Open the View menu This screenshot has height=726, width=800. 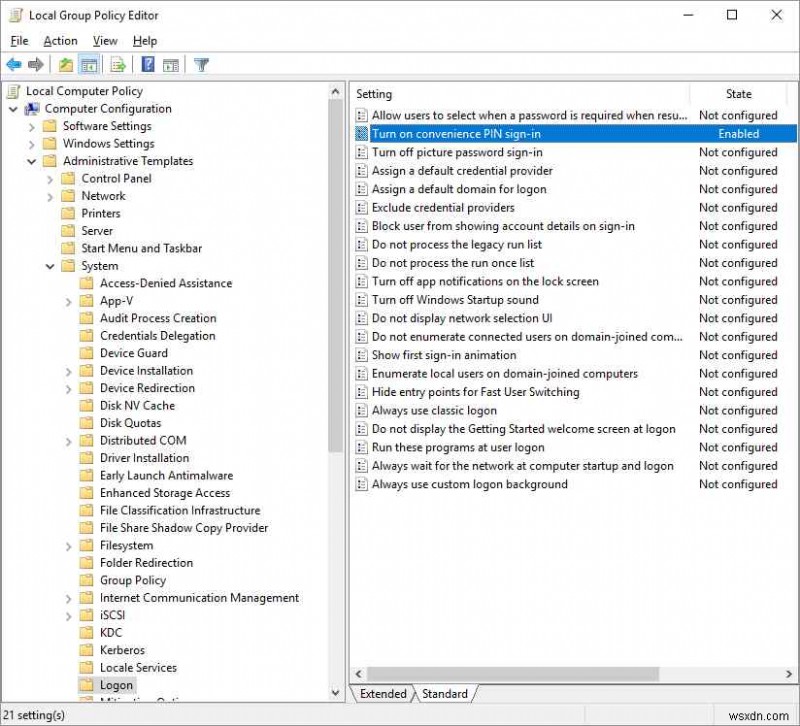pos(104,40)
